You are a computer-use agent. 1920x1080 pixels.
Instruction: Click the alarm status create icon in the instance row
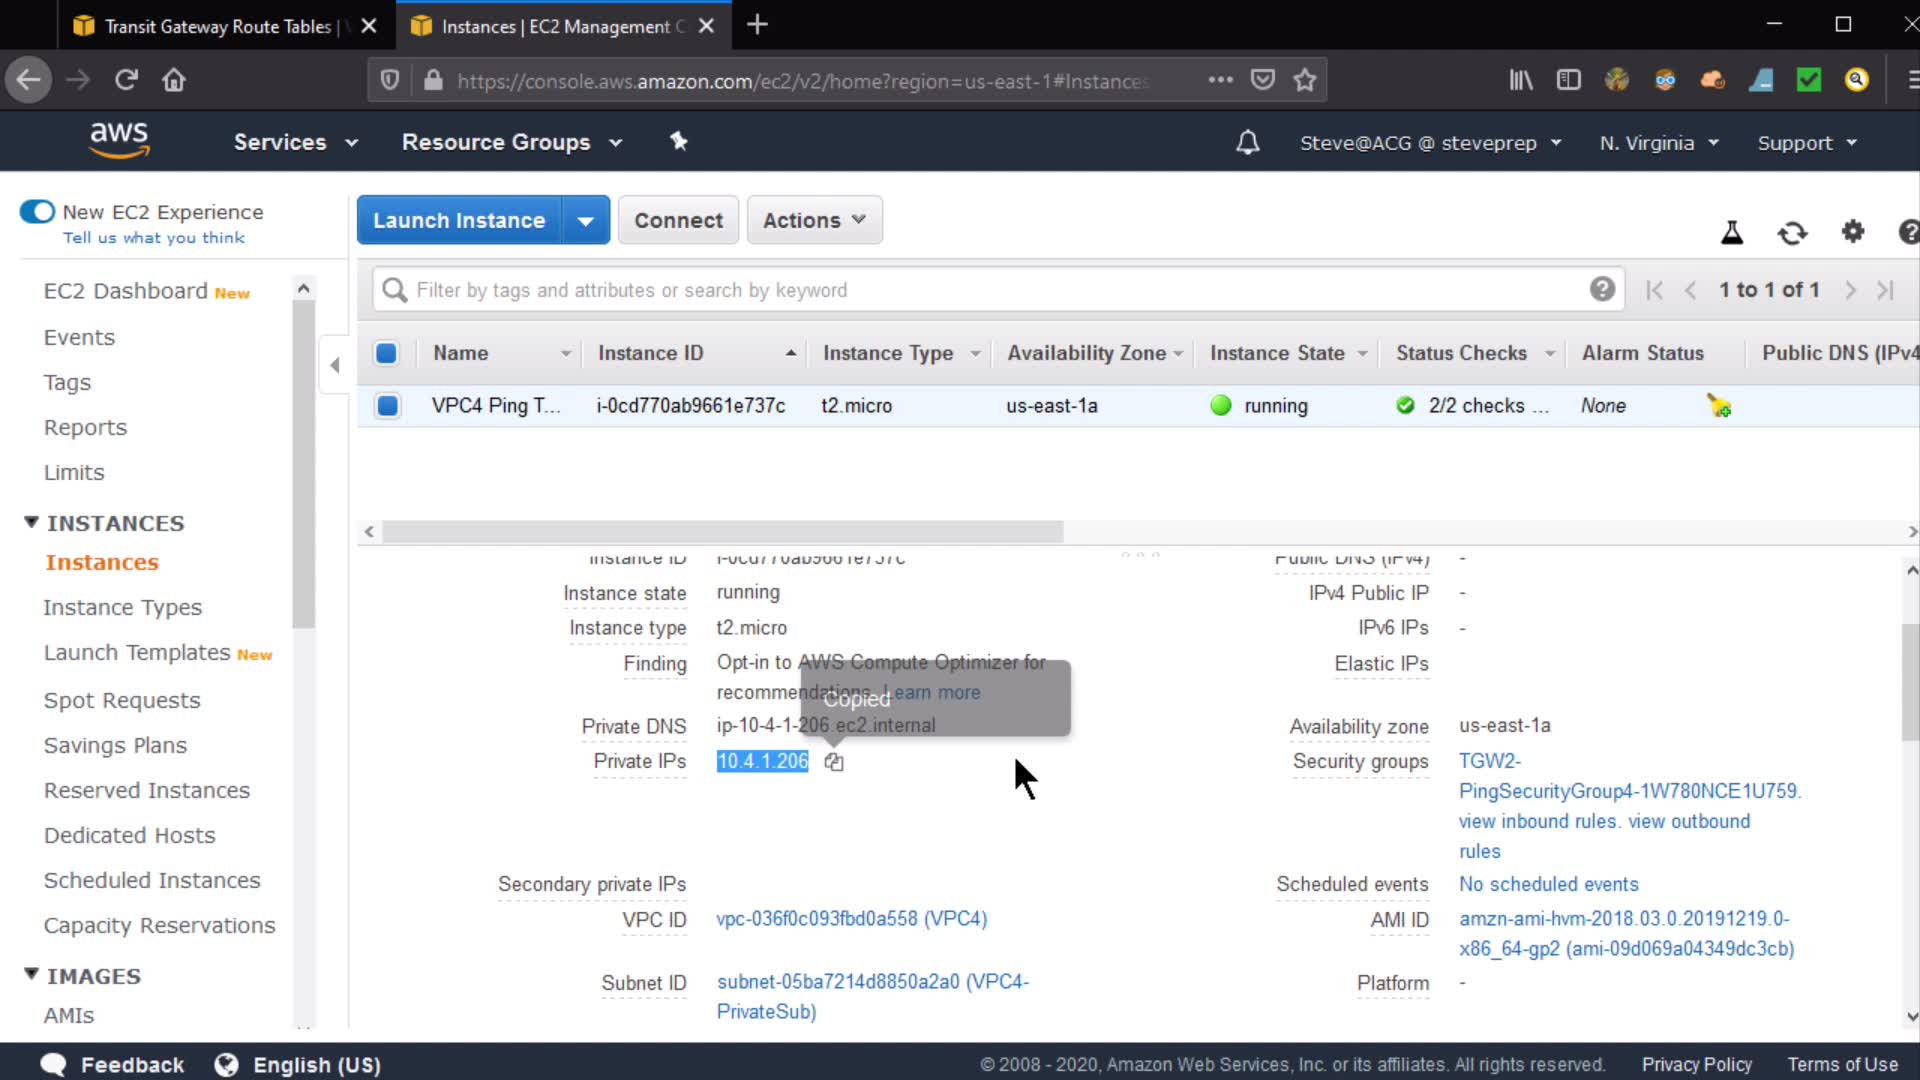[x=1719, y=406]
